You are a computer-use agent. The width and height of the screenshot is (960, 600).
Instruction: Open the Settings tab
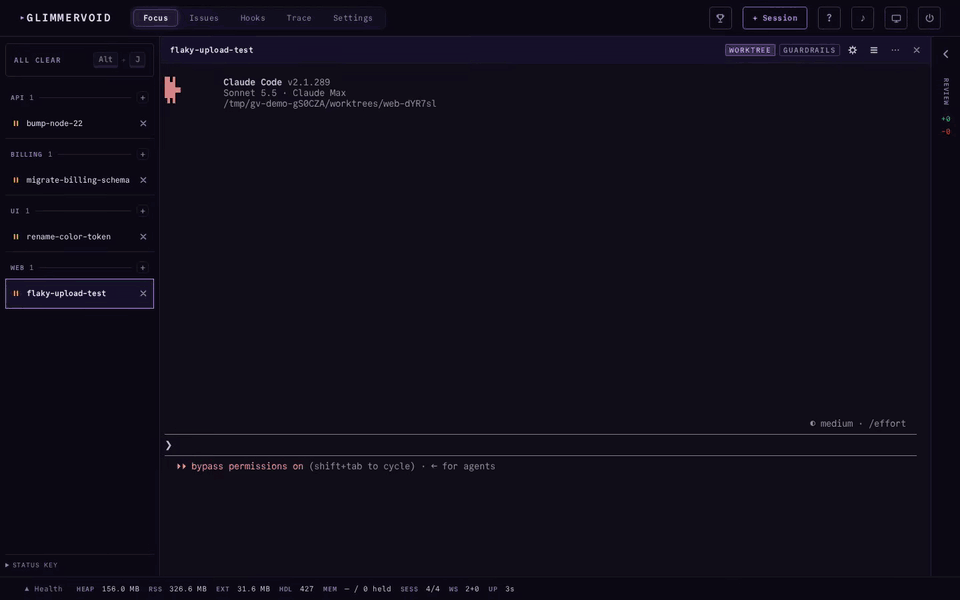pos(353,18)
